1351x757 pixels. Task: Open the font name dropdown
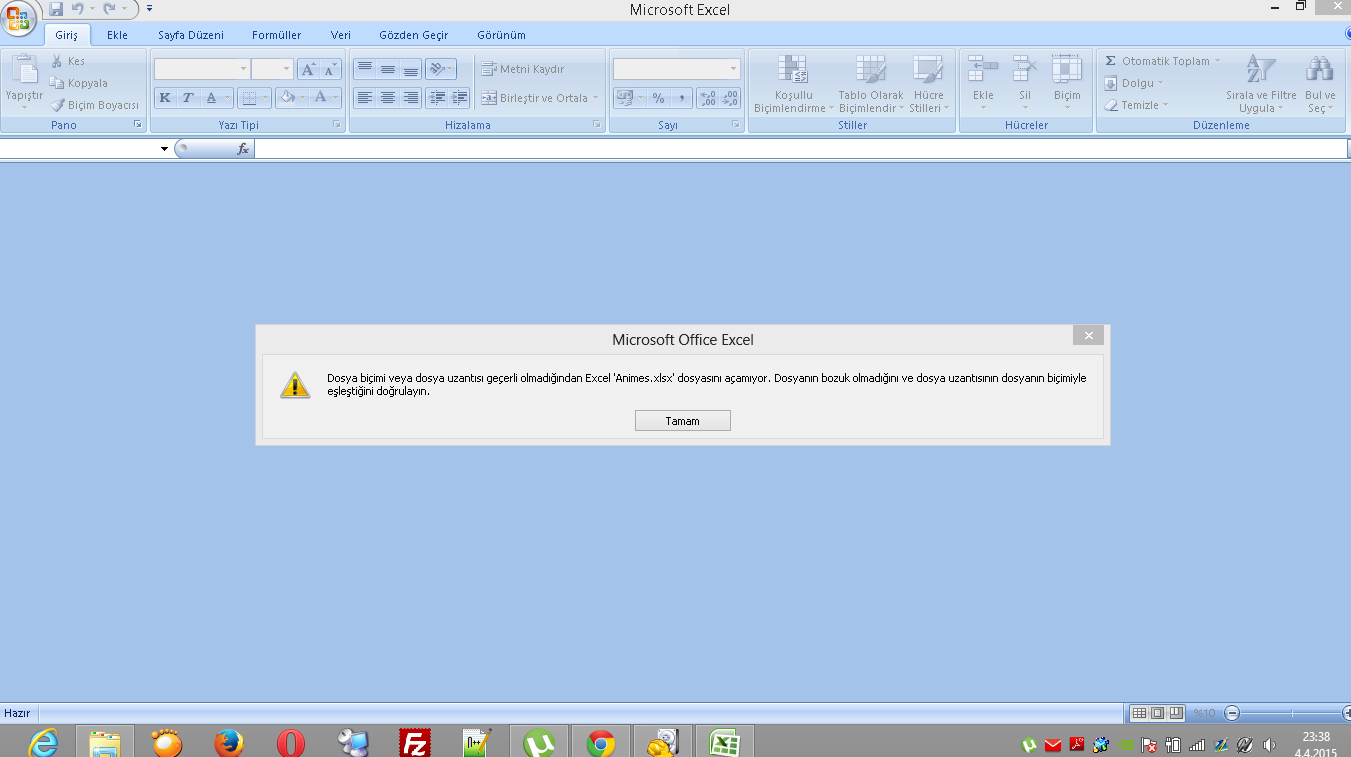click(x=243, y=69)
